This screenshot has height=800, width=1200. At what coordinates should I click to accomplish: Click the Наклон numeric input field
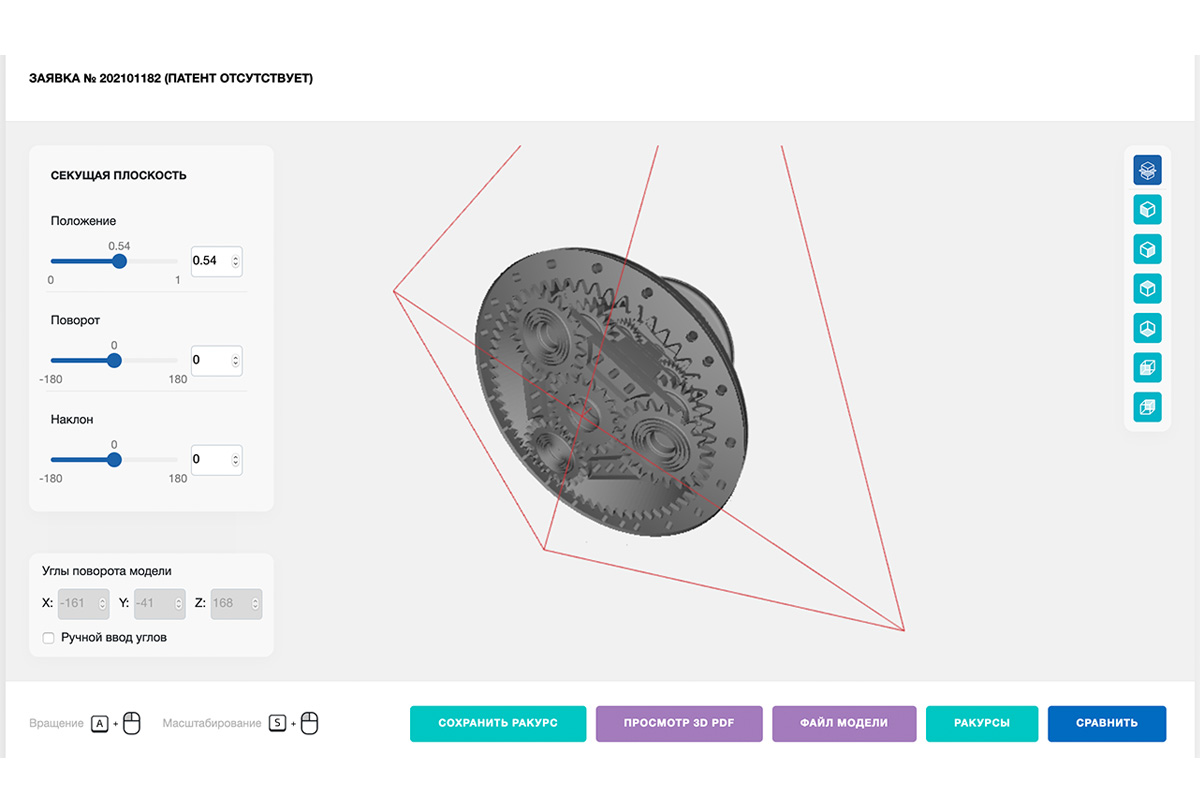click(x=216, y=459)
